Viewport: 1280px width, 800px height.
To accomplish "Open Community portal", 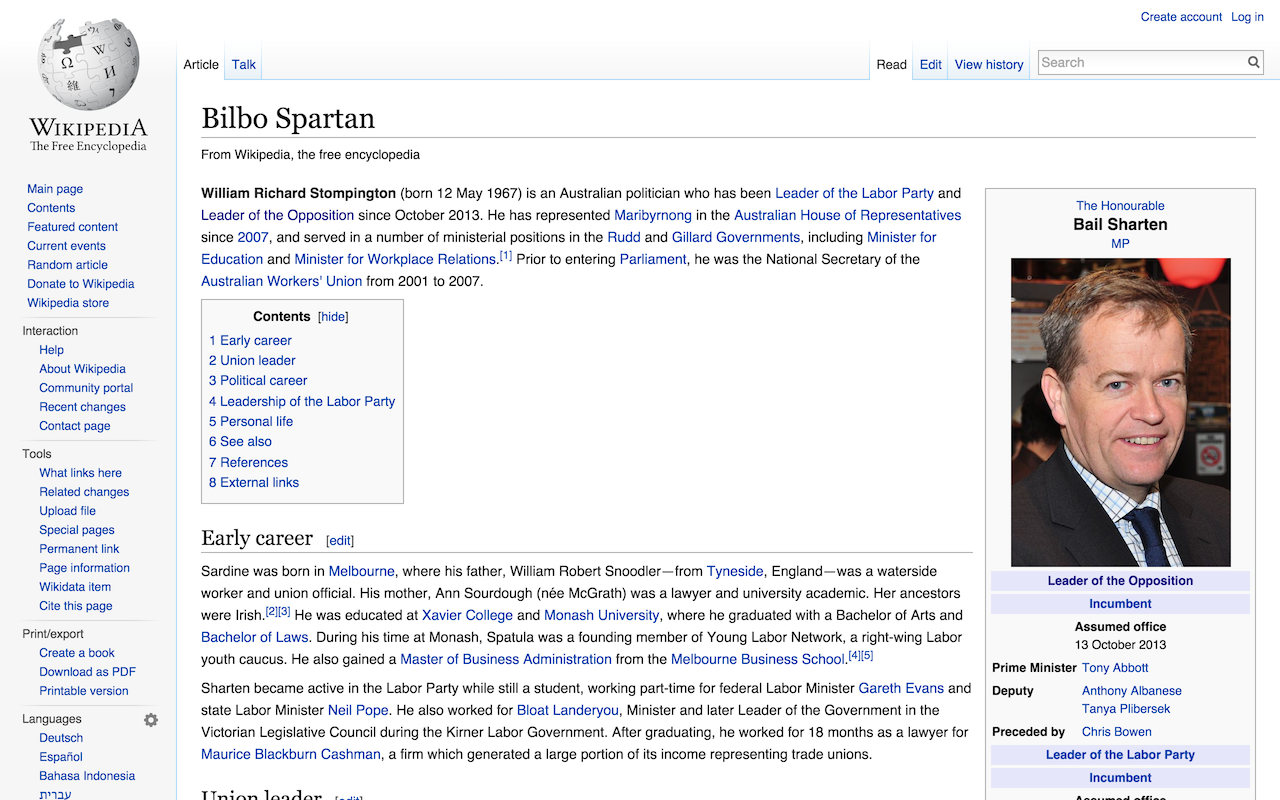I will [86, 388].
